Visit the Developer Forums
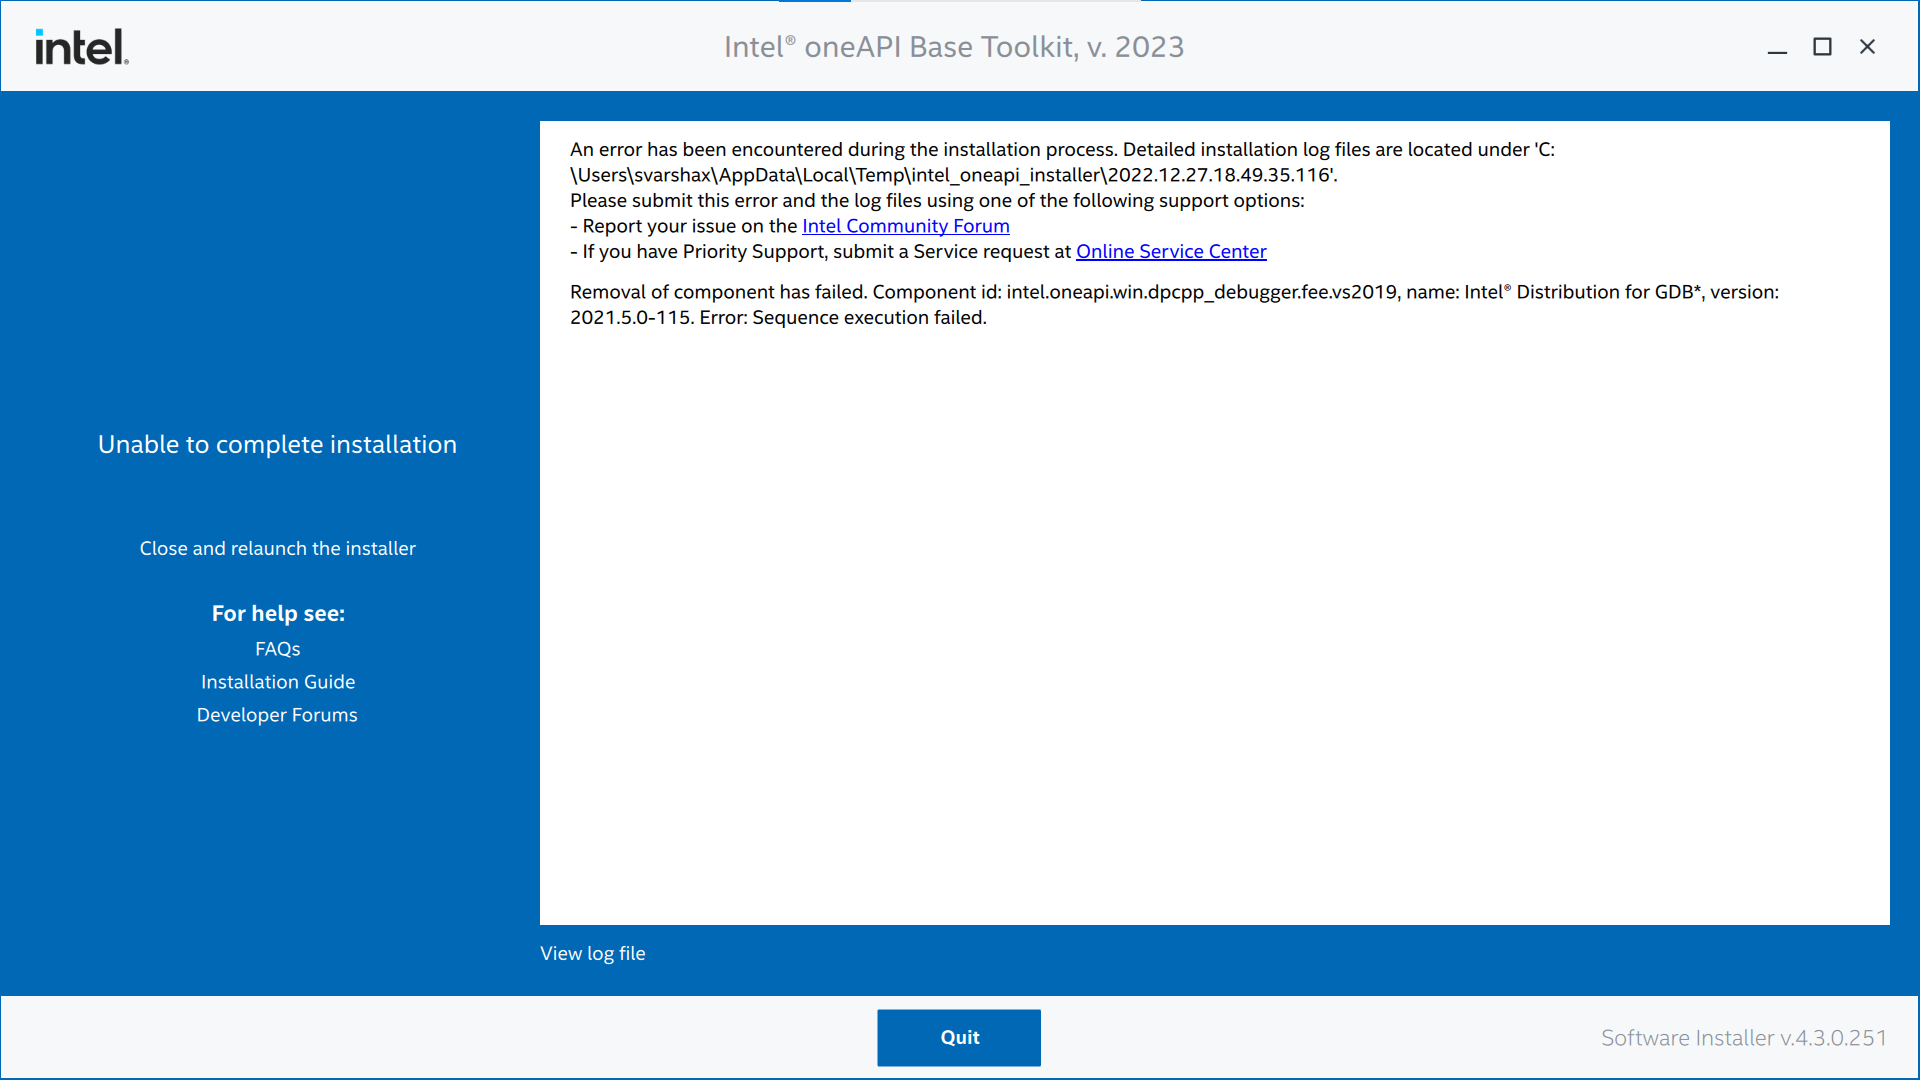The height and width of the screenshot is (1080, 1920). click(277, 714)
